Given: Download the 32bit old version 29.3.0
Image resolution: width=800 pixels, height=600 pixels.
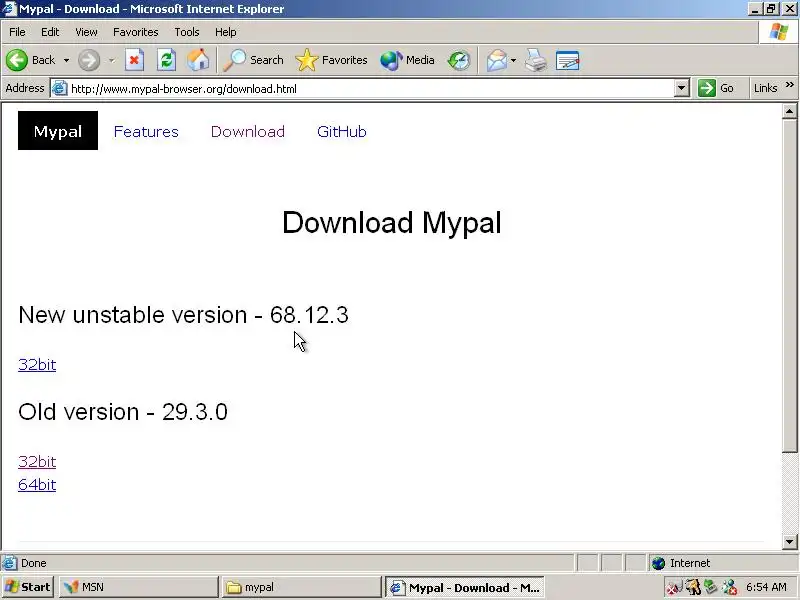Looking at the screenshot, I should pos(37,461).
